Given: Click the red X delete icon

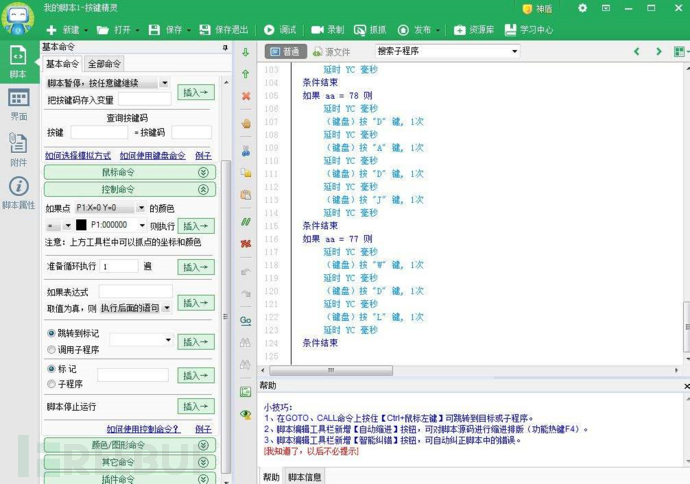Looking at the screenshot, I should (246, 96).
